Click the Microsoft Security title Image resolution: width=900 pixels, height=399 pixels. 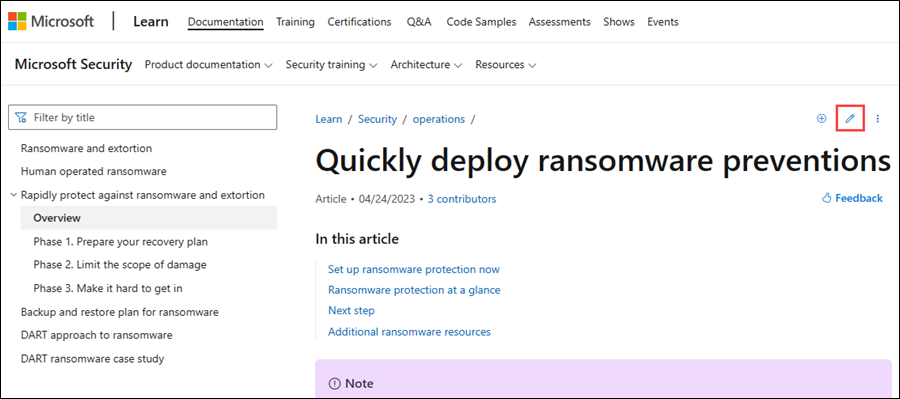click(x=73, y=64)
